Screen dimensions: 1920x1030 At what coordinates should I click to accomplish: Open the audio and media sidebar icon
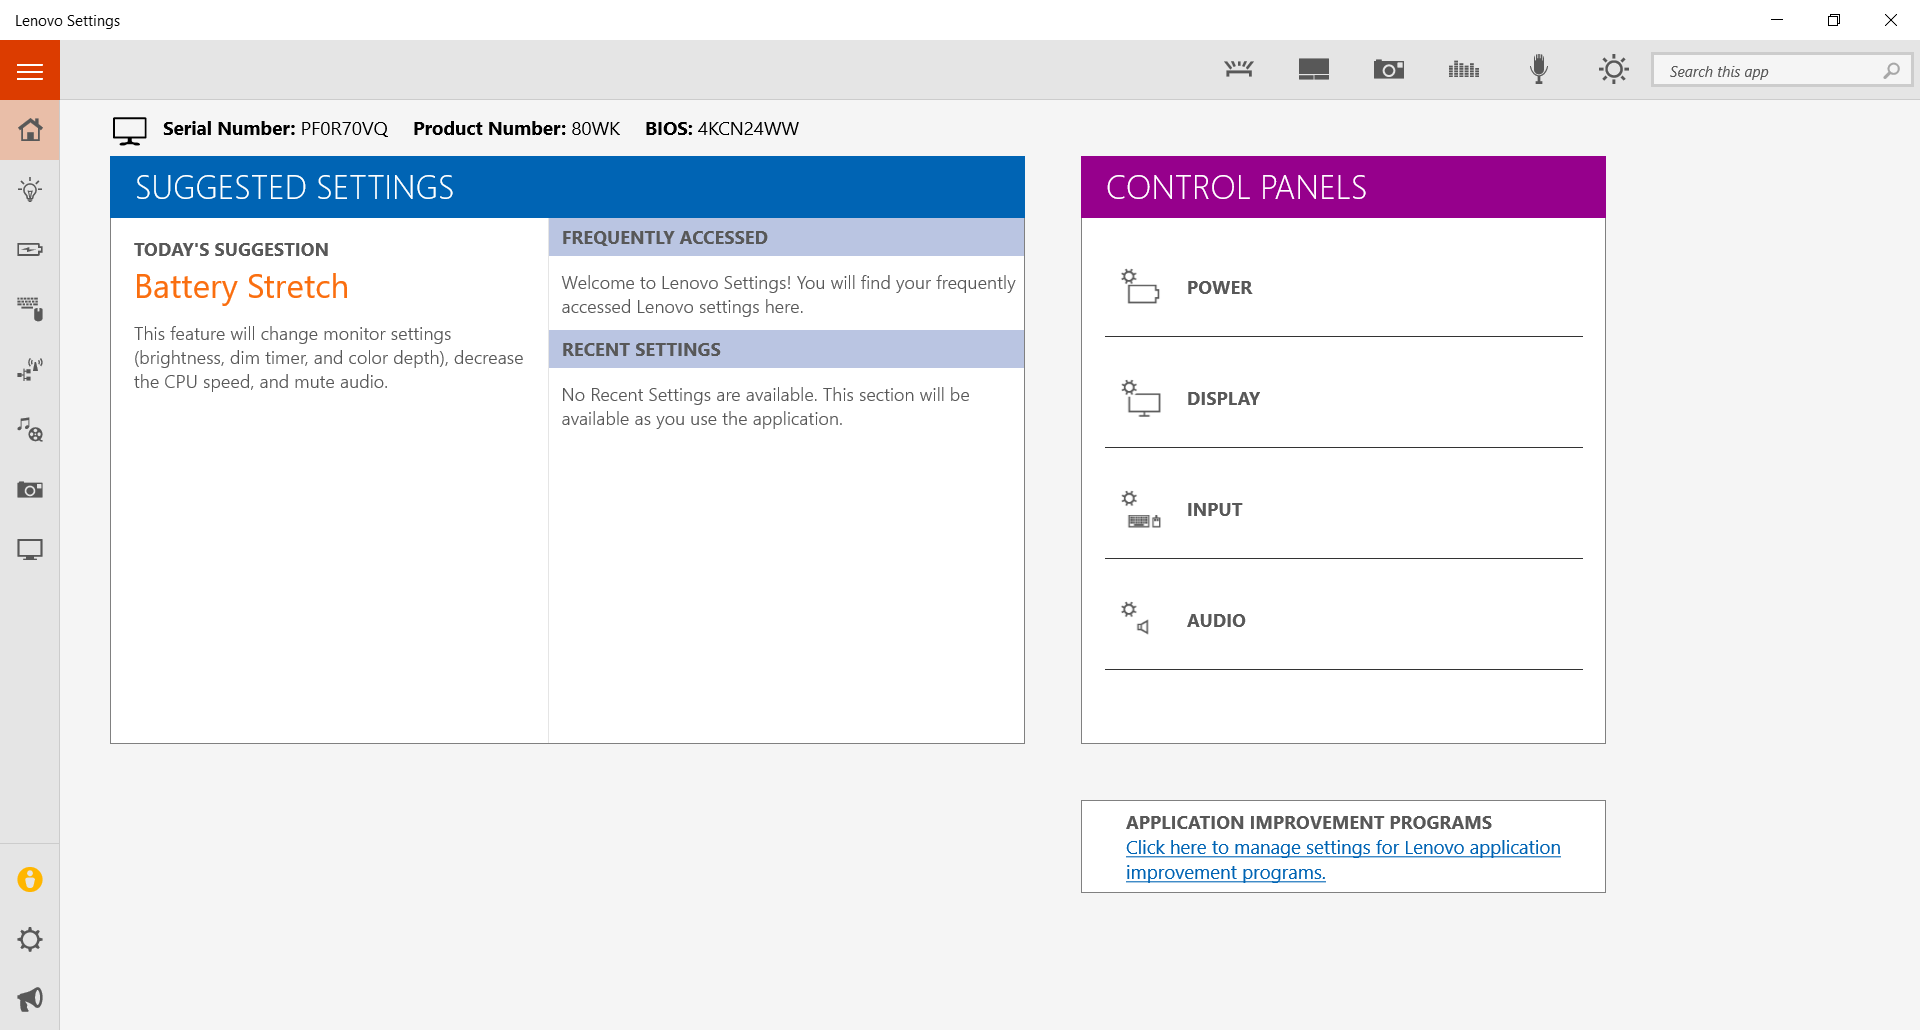[x=30, y=430]
